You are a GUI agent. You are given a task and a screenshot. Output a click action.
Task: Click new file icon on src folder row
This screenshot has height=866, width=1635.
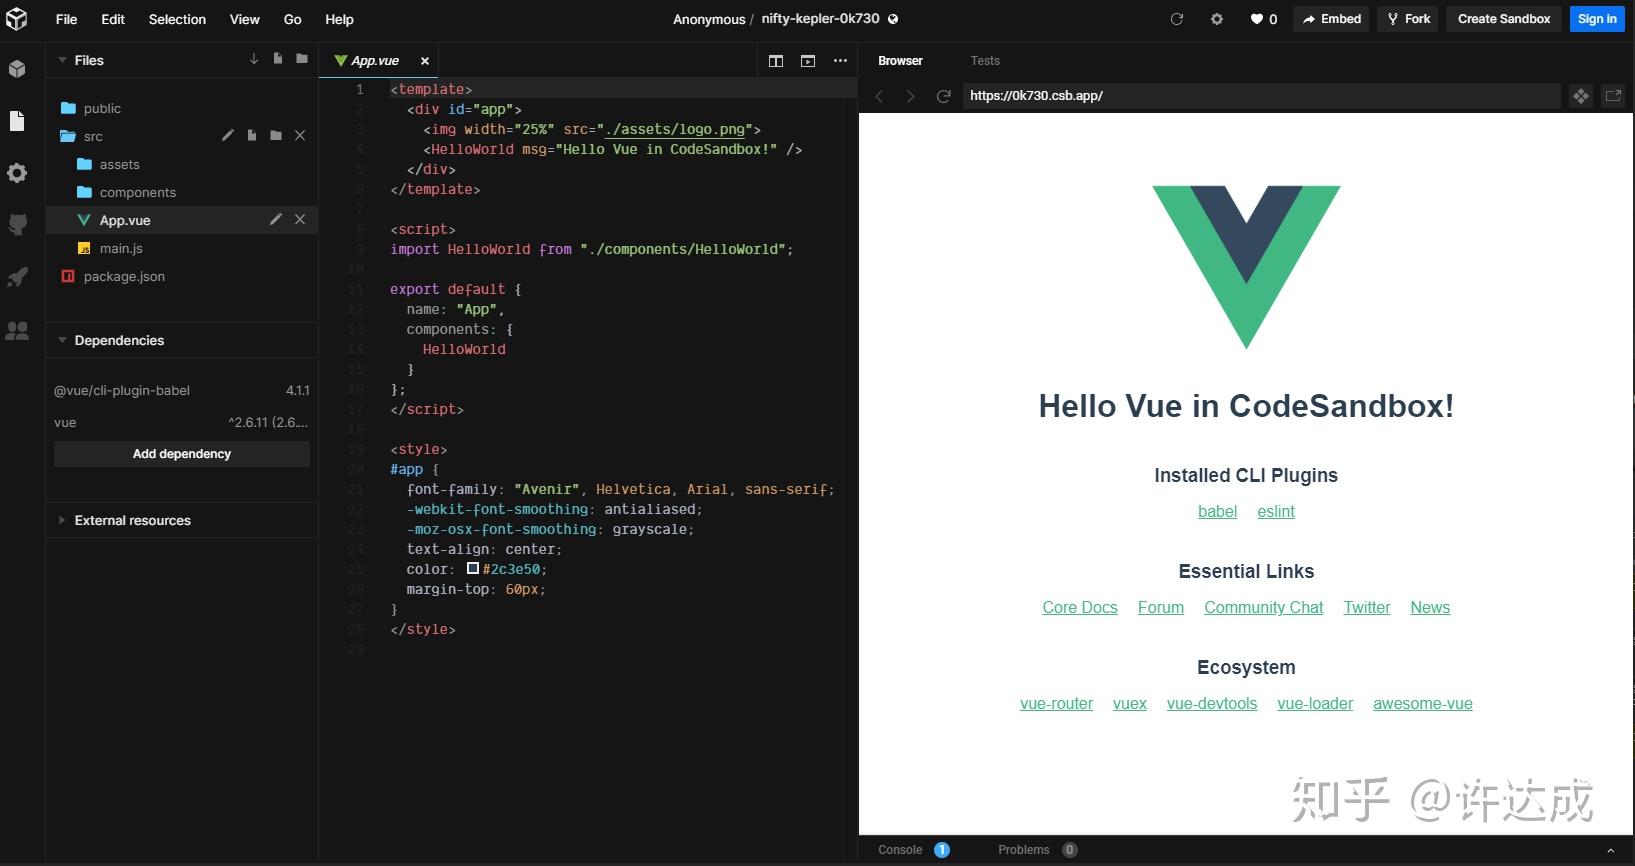point(252,135)
